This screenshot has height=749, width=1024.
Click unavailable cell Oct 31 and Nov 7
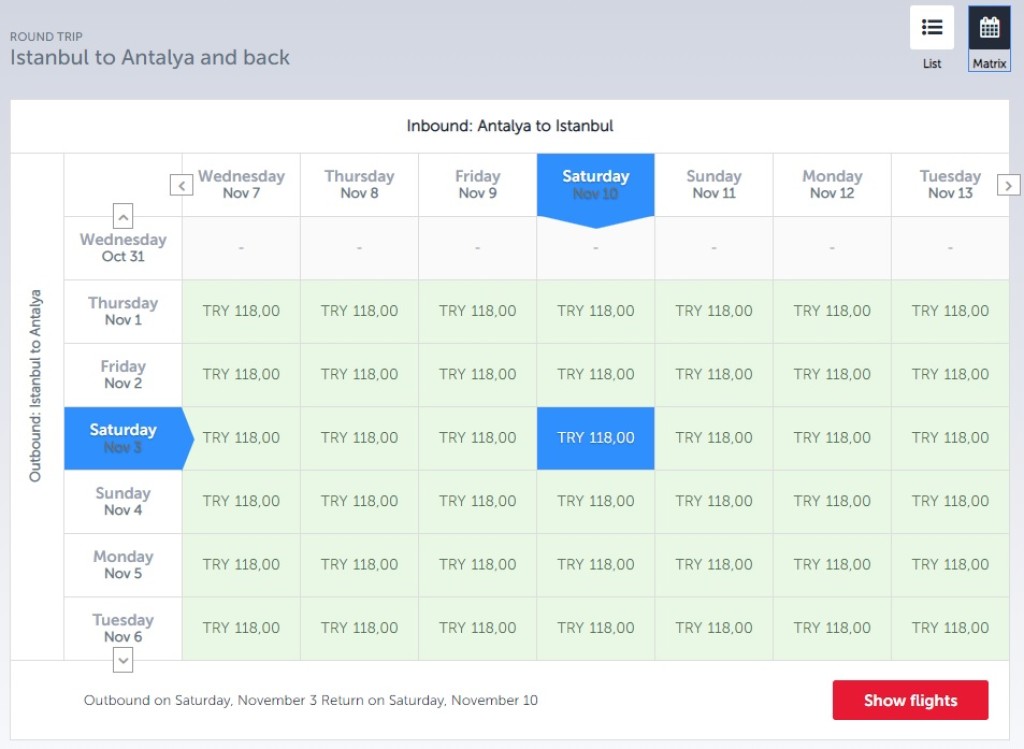241,248
